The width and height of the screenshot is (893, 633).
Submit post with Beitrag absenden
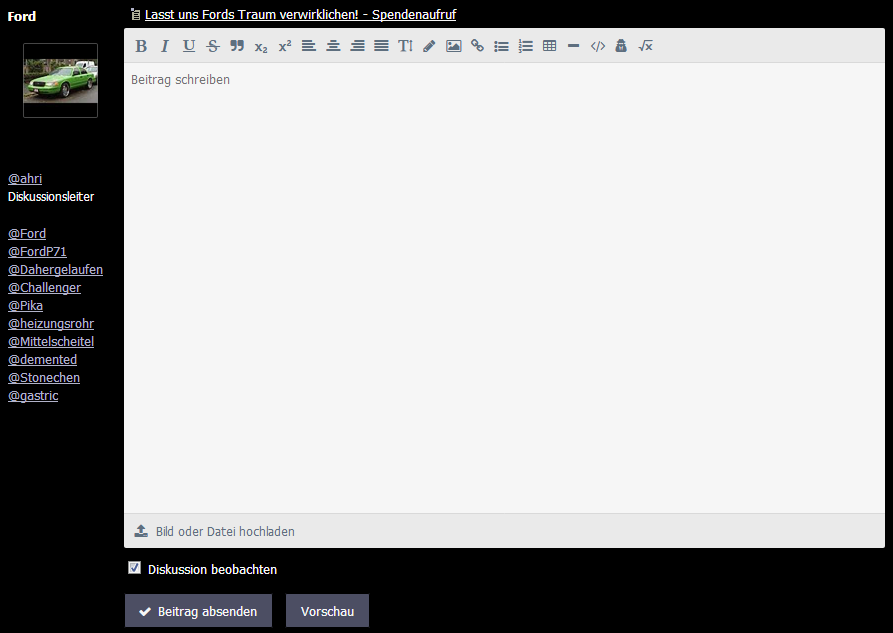click(198, 611)
